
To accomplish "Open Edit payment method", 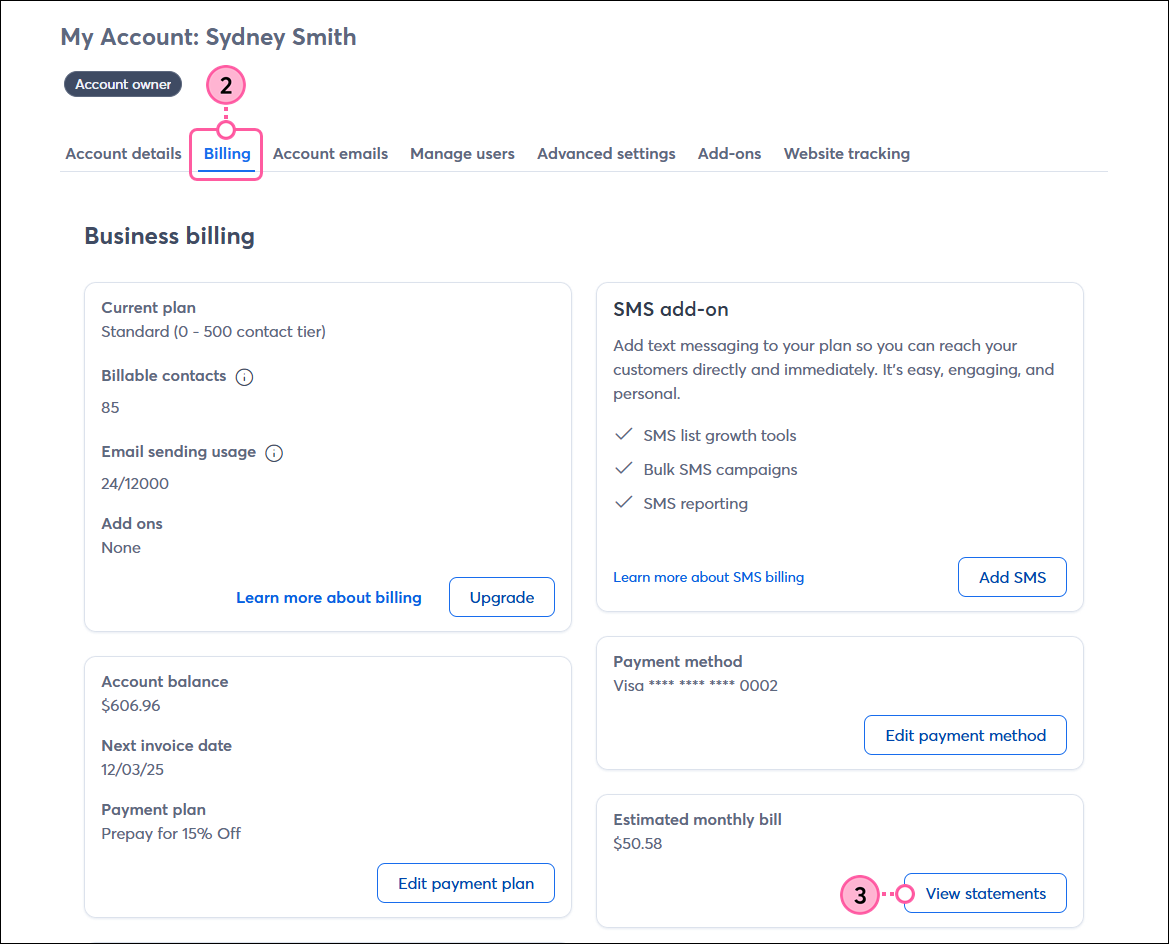I will tap(965, 734).
